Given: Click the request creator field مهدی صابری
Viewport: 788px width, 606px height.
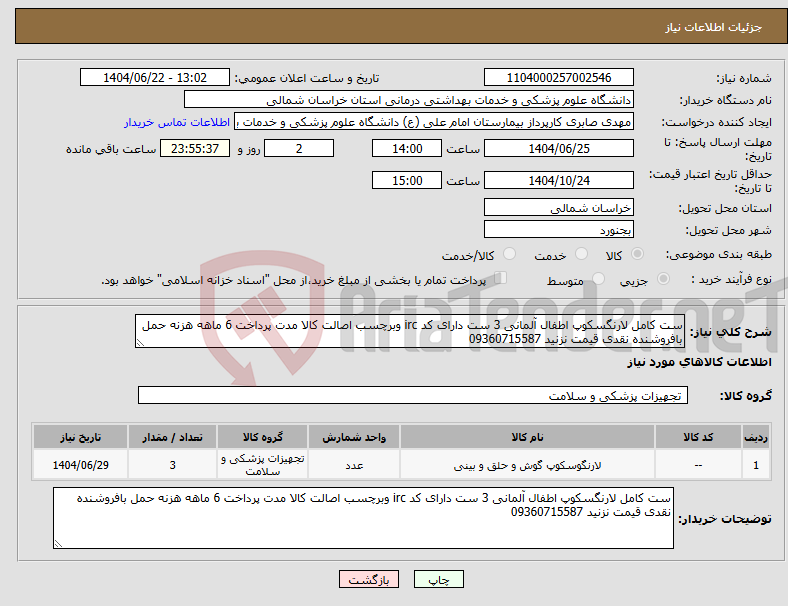Looking at the screenshot, I should pos(434,122).
